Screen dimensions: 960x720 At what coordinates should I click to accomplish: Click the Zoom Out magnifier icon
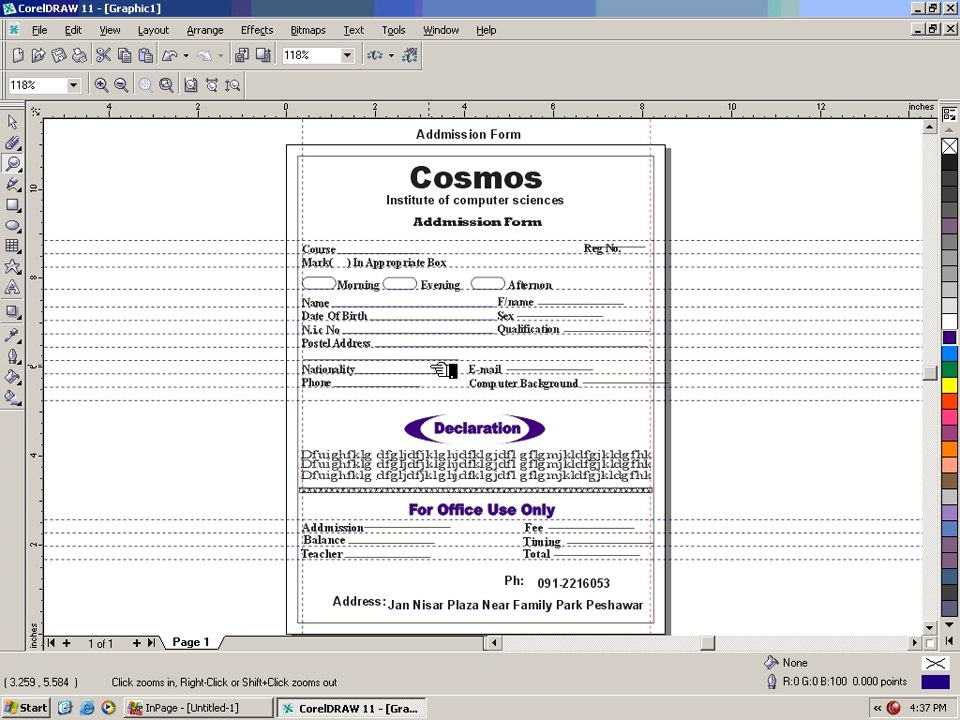click(121, 85)
